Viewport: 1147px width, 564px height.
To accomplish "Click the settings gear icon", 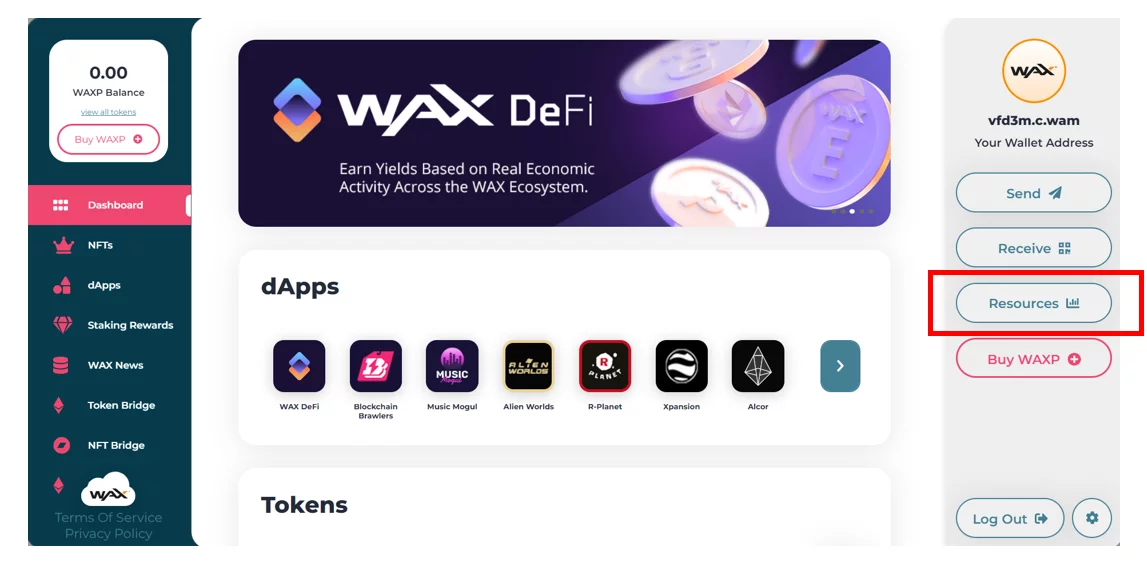I will pyautogui.click(x=1092, y=518).
